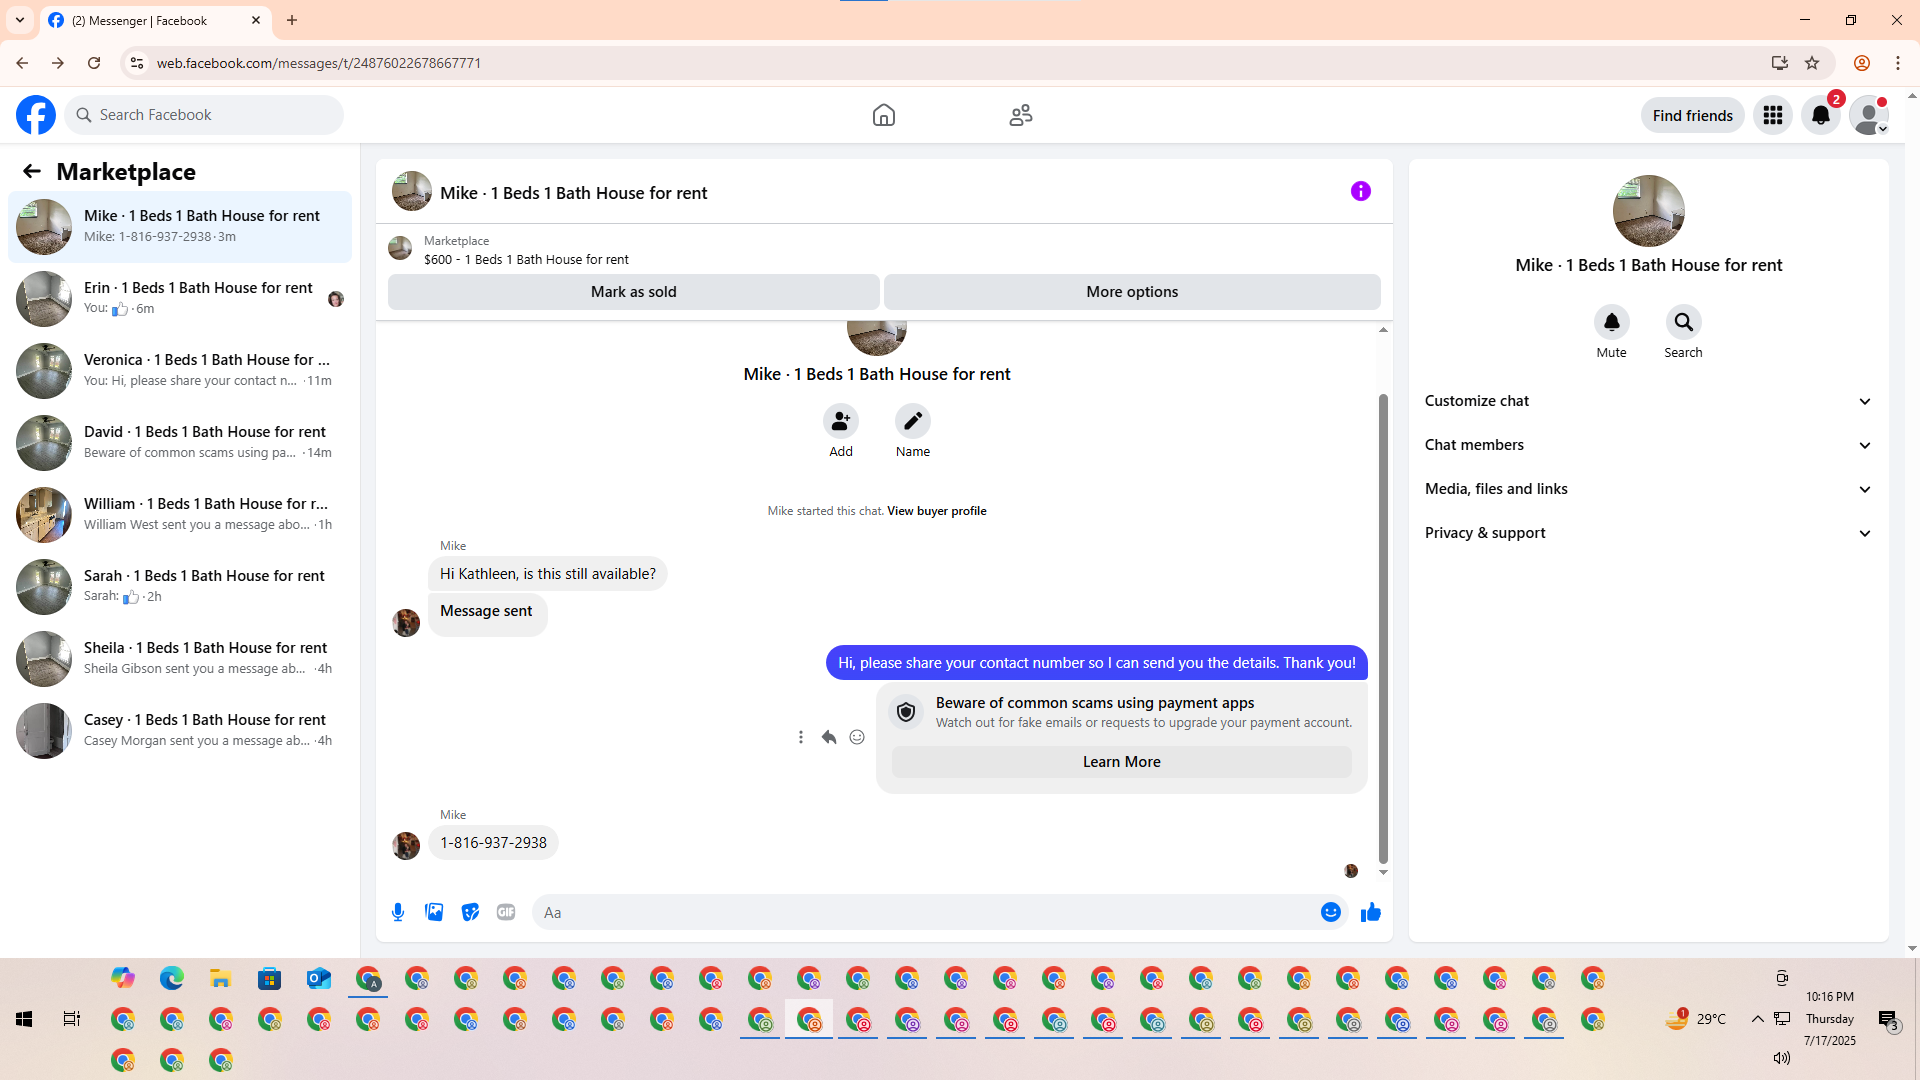The height and width of the screenshot is (1080, 1920).
Task: Click the Find friends button
Action: click(x=1693, y=115)
